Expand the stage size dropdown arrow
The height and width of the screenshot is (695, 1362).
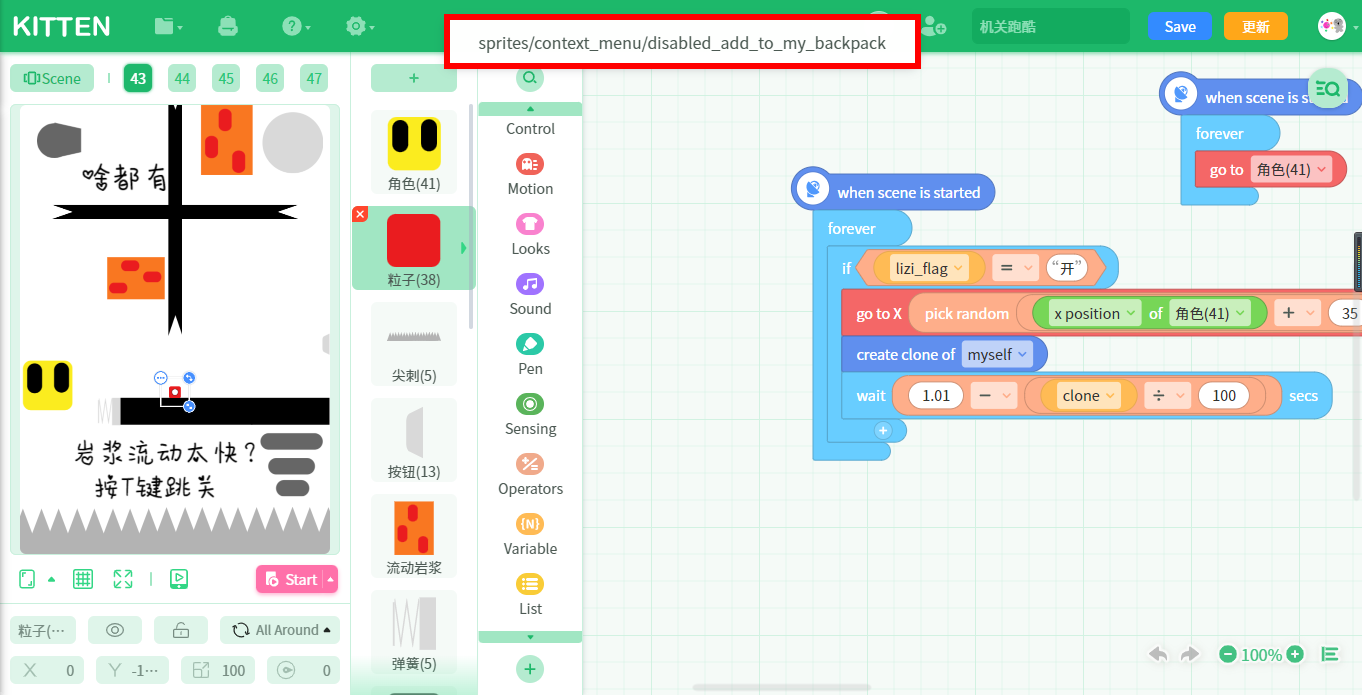tap(51, 579)
